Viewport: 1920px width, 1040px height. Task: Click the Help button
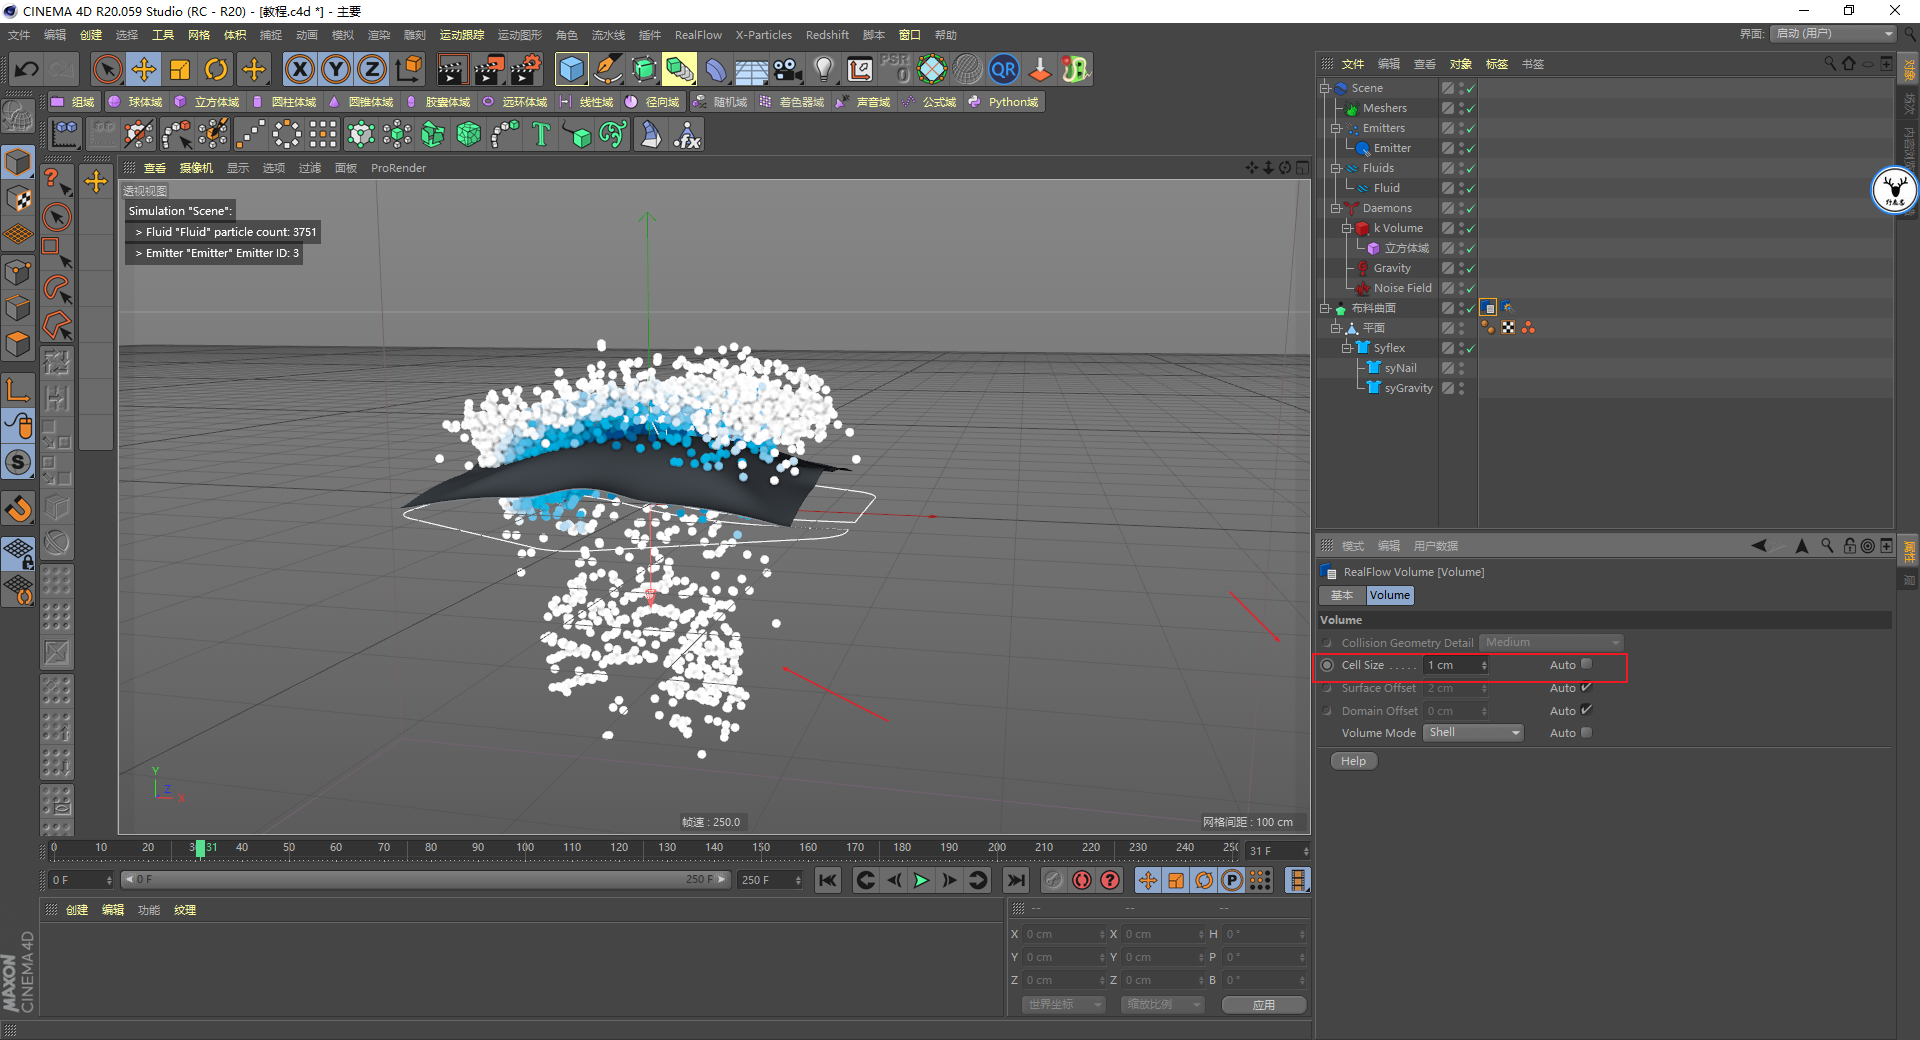pyautogui.click(x=1353, y=761)
